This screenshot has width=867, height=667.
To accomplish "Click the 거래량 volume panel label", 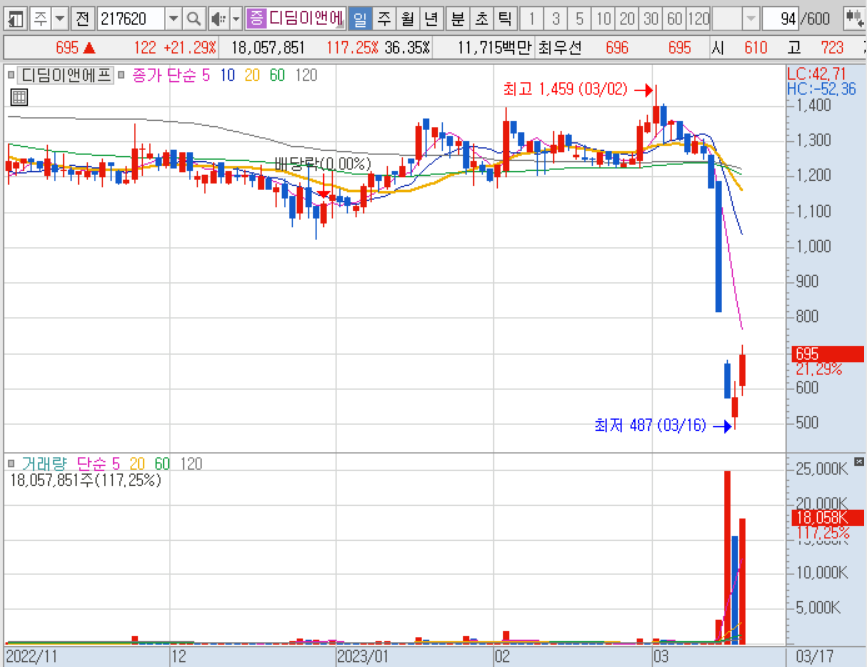I will (x=44, y=463).
